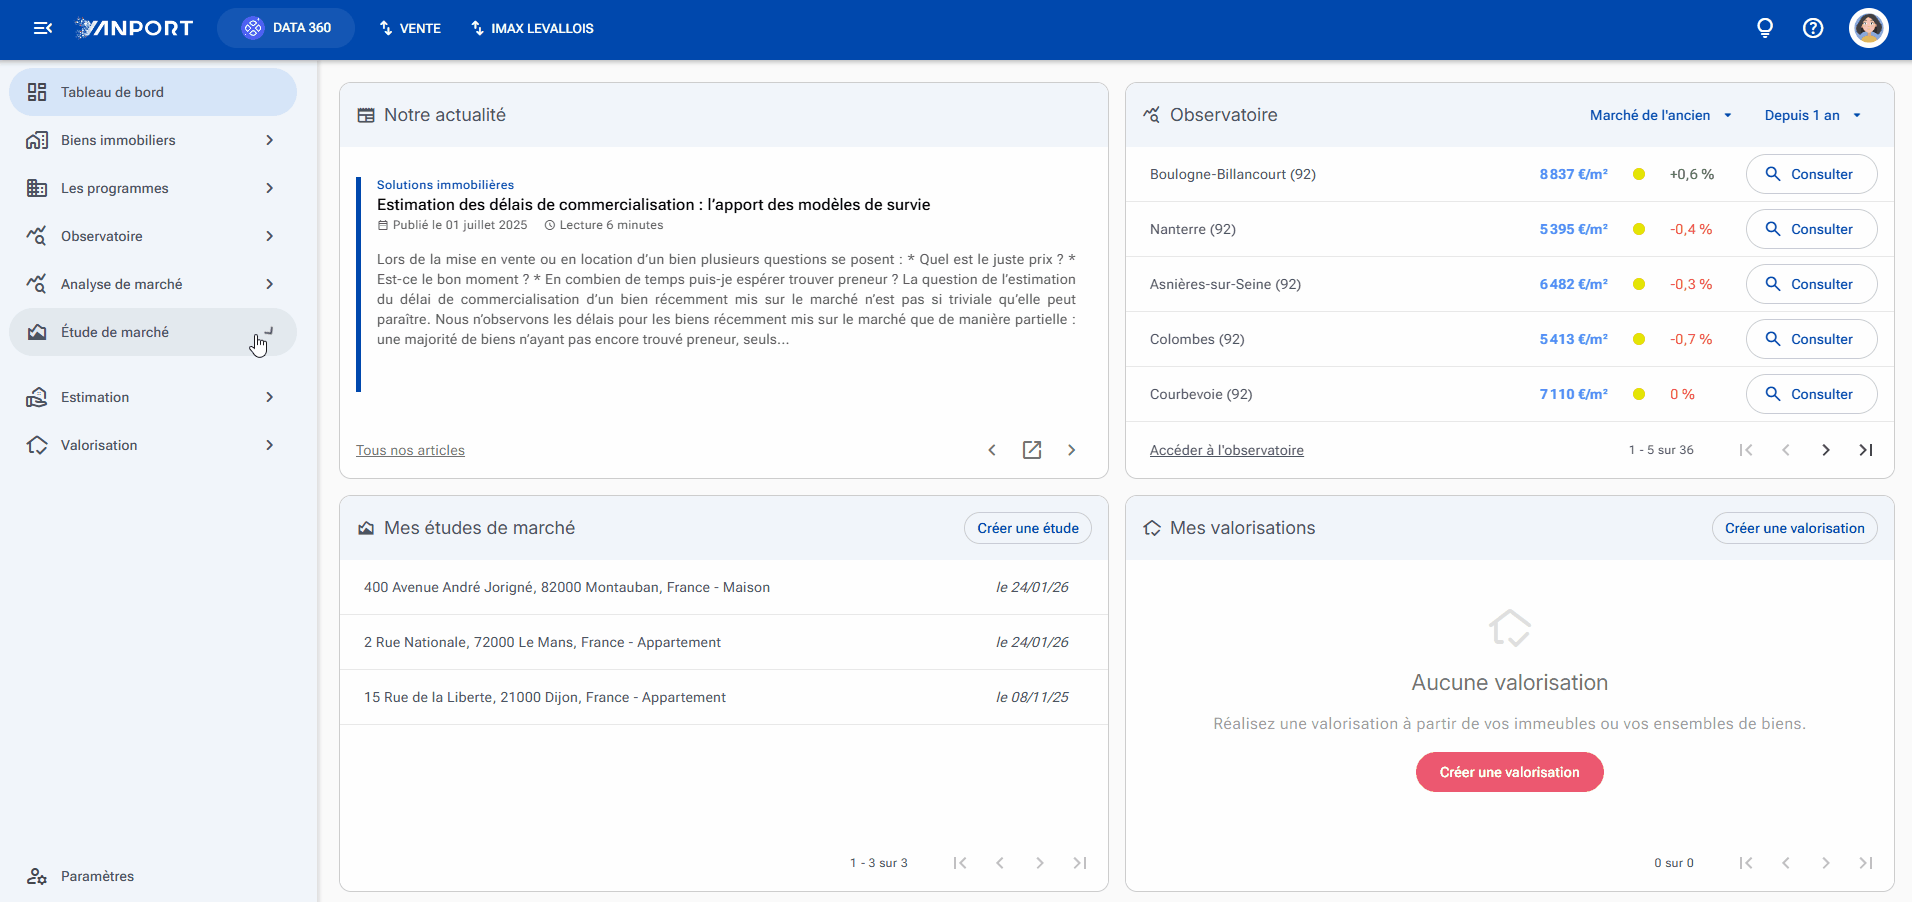This screenshot has width=1912, height=902.
Task: Open the IMAX LEVALLOIS agency switcher
Action: (x=532, y=28)
